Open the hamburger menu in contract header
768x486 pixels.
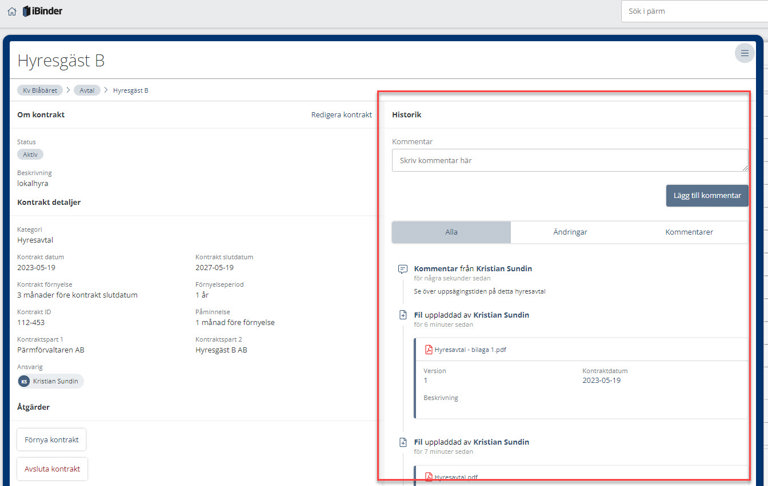(x=744, y=53)
